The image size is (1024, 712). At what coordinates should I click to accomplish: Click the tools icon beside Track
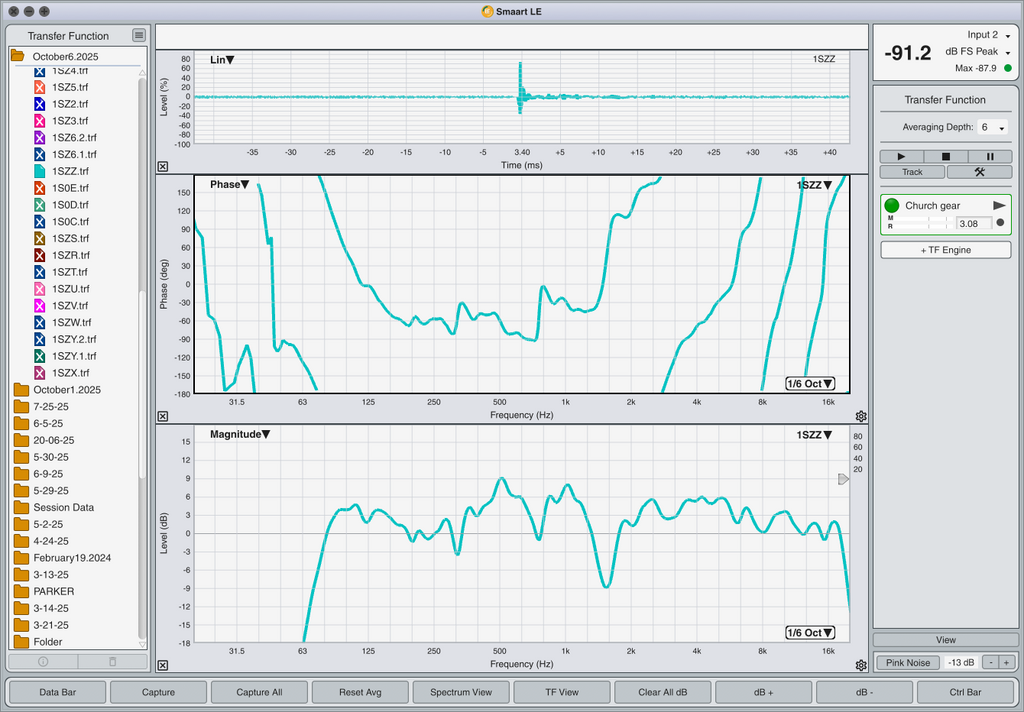(979, 172)
